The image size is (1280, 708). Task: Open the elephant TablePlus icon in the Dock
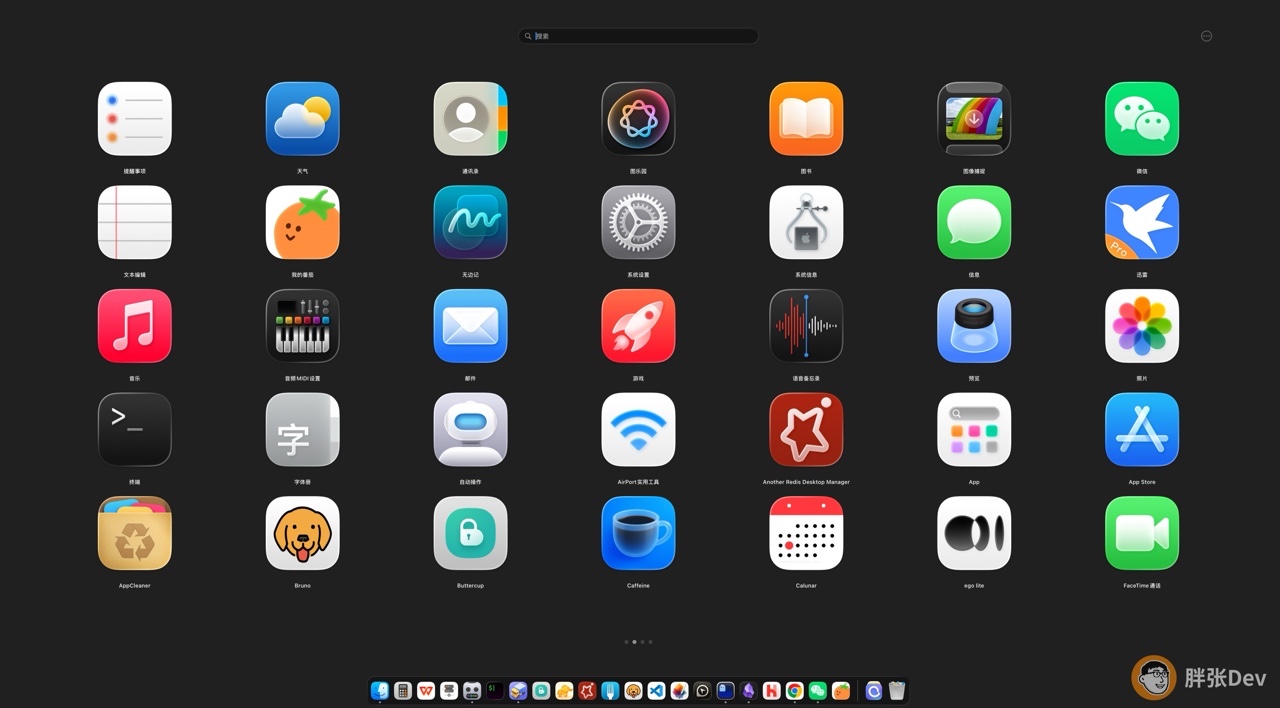point(564,690)
